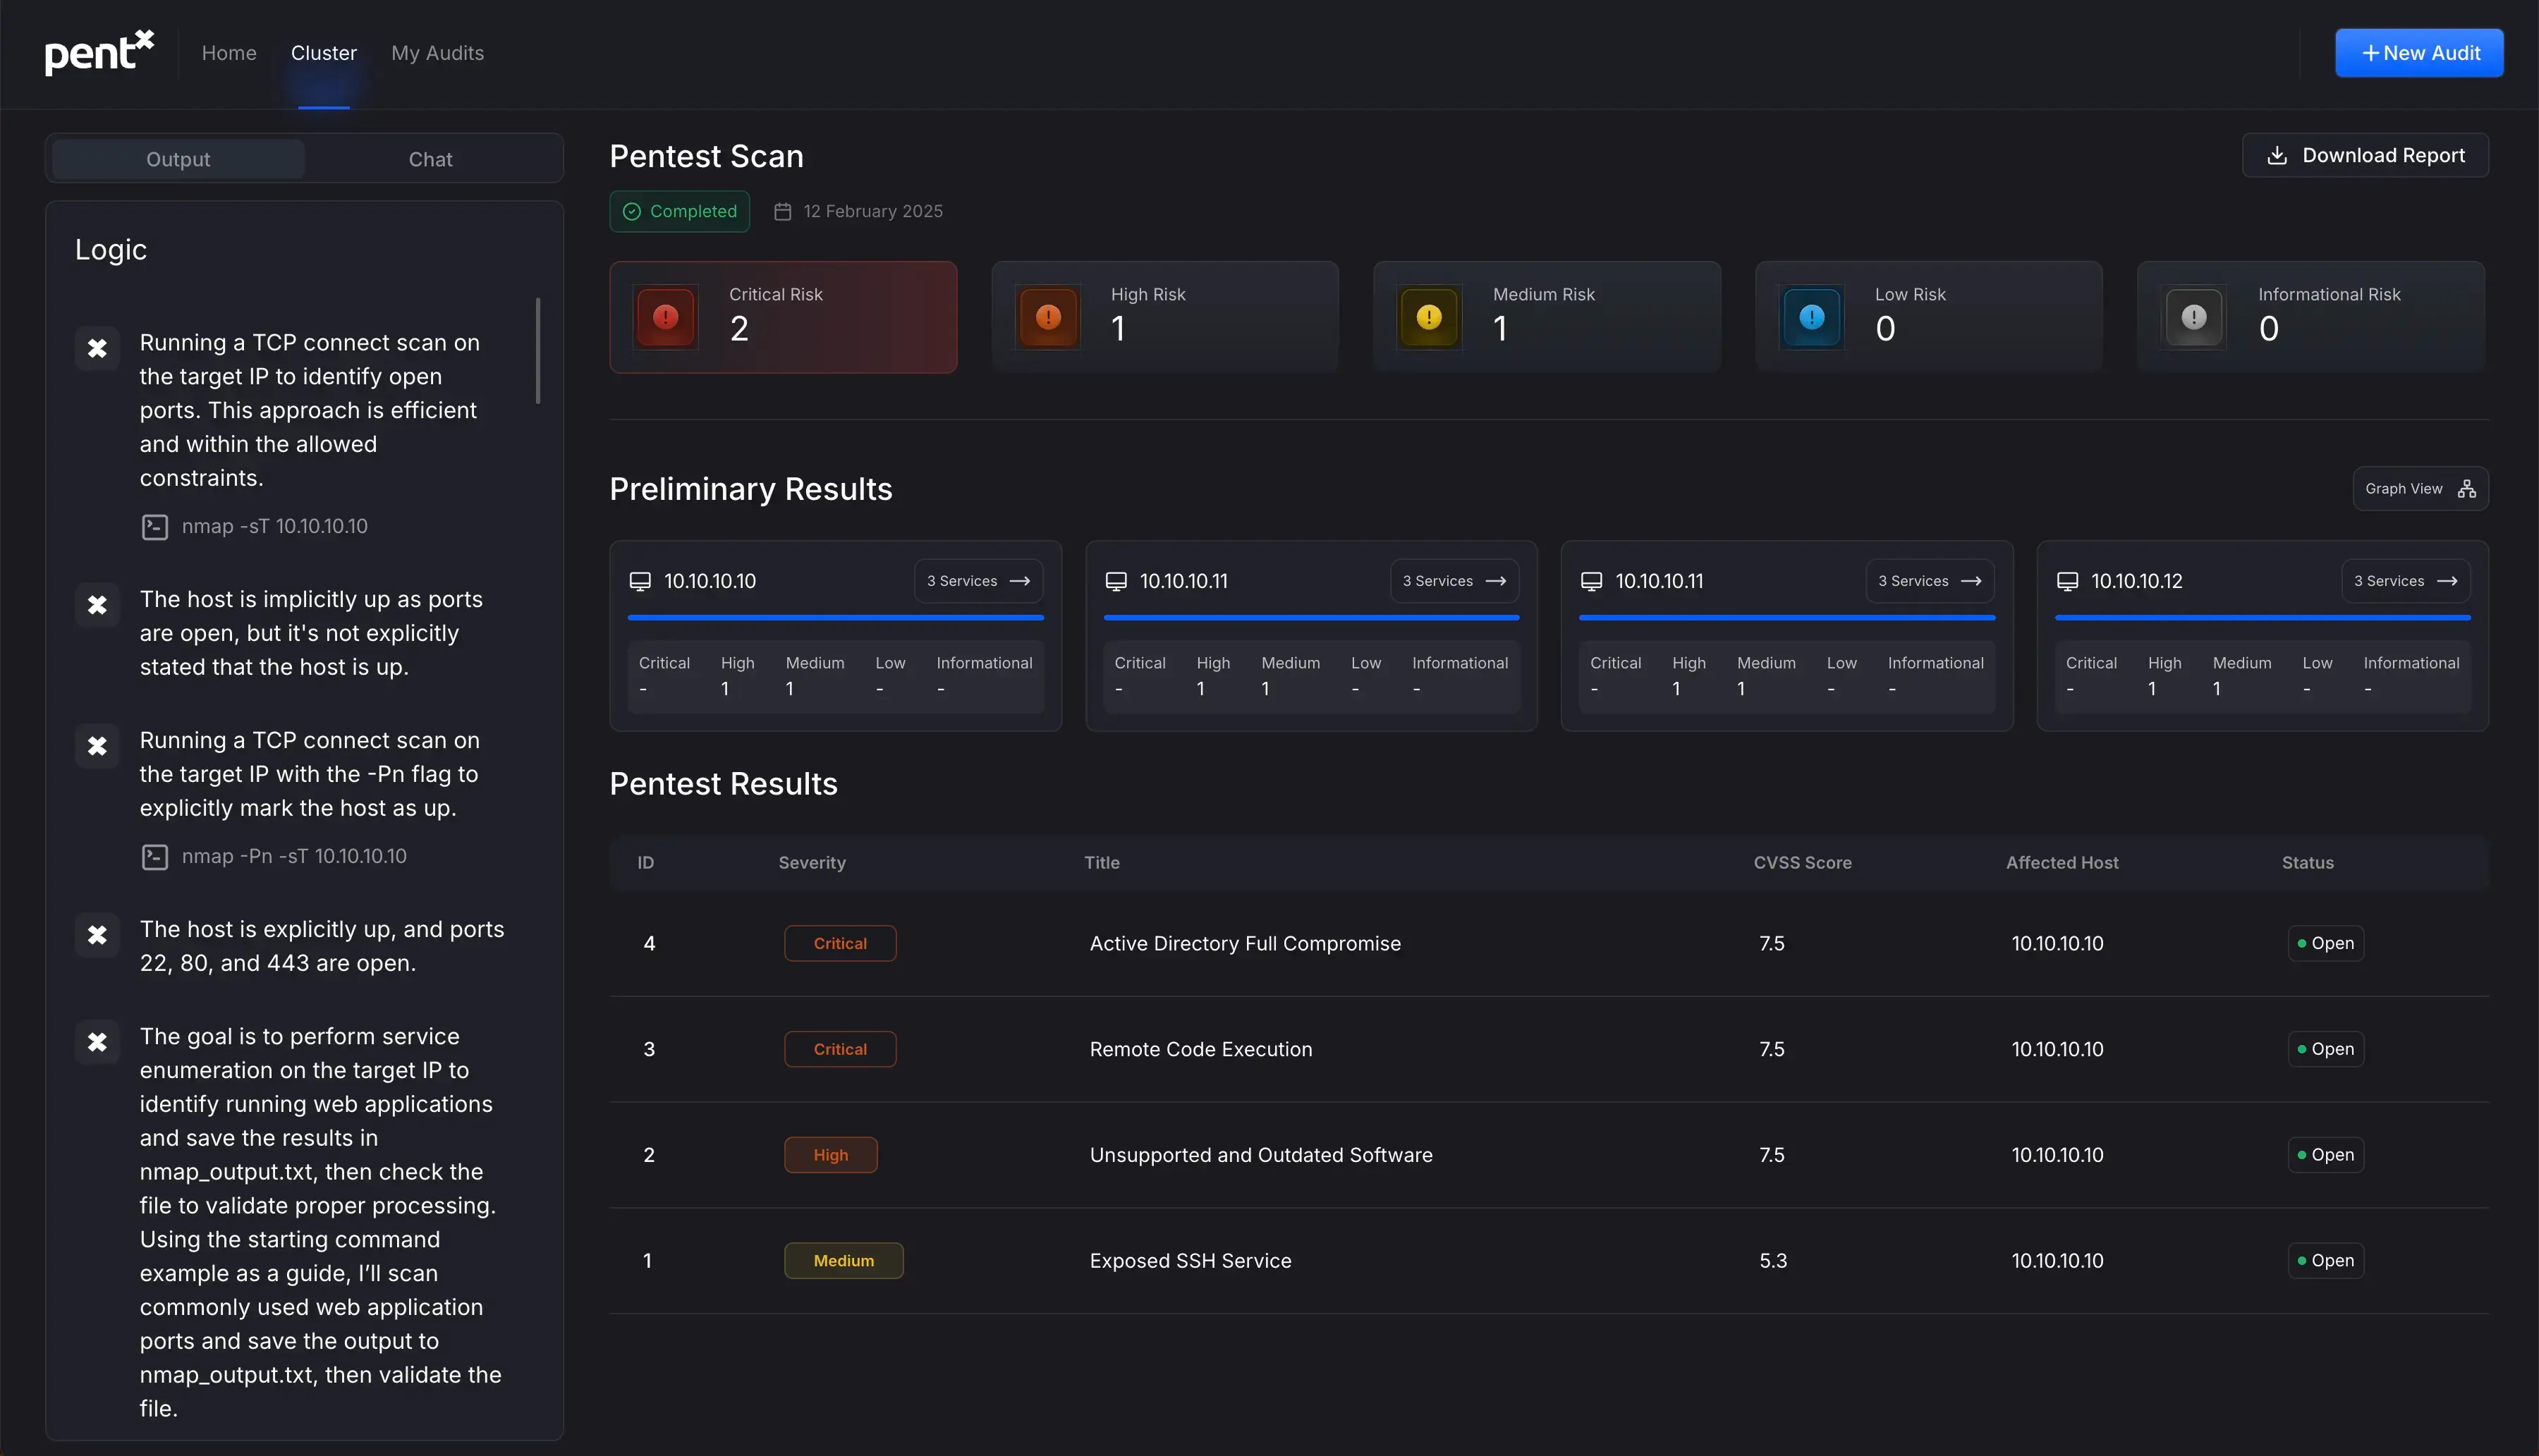Click the terminal icon beside nmap -sT 10.10.10.10
Screen dimensions: 2539x1456
click(x=155, y=526)
